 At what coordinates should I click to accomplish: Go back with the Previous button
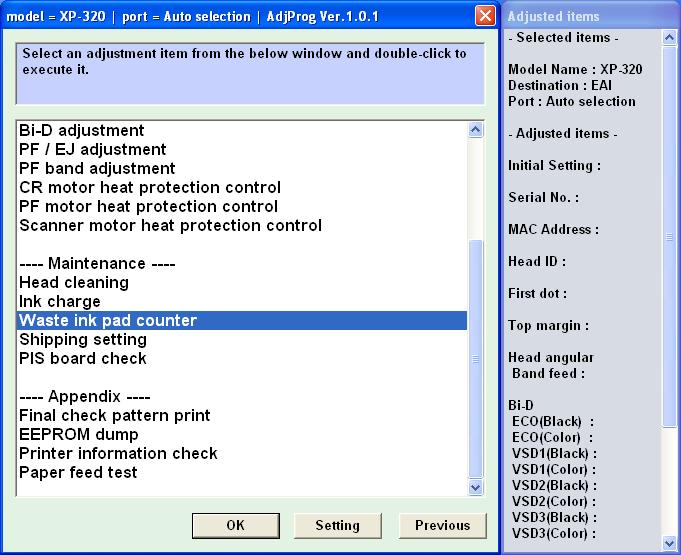pos(442,525)
